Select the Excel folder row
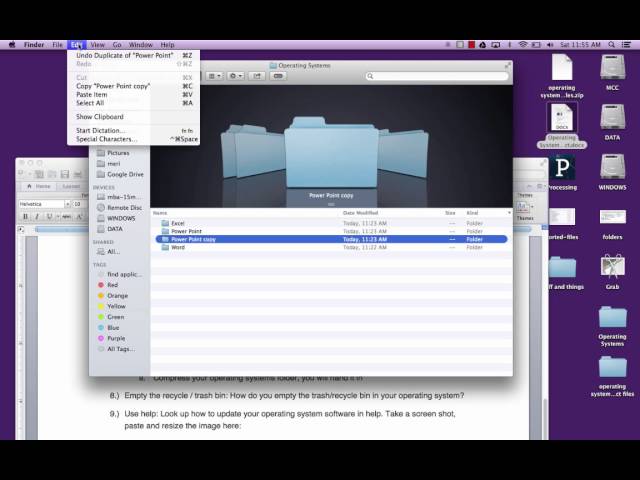The image size is (640, 480). [x=331, y=223]
